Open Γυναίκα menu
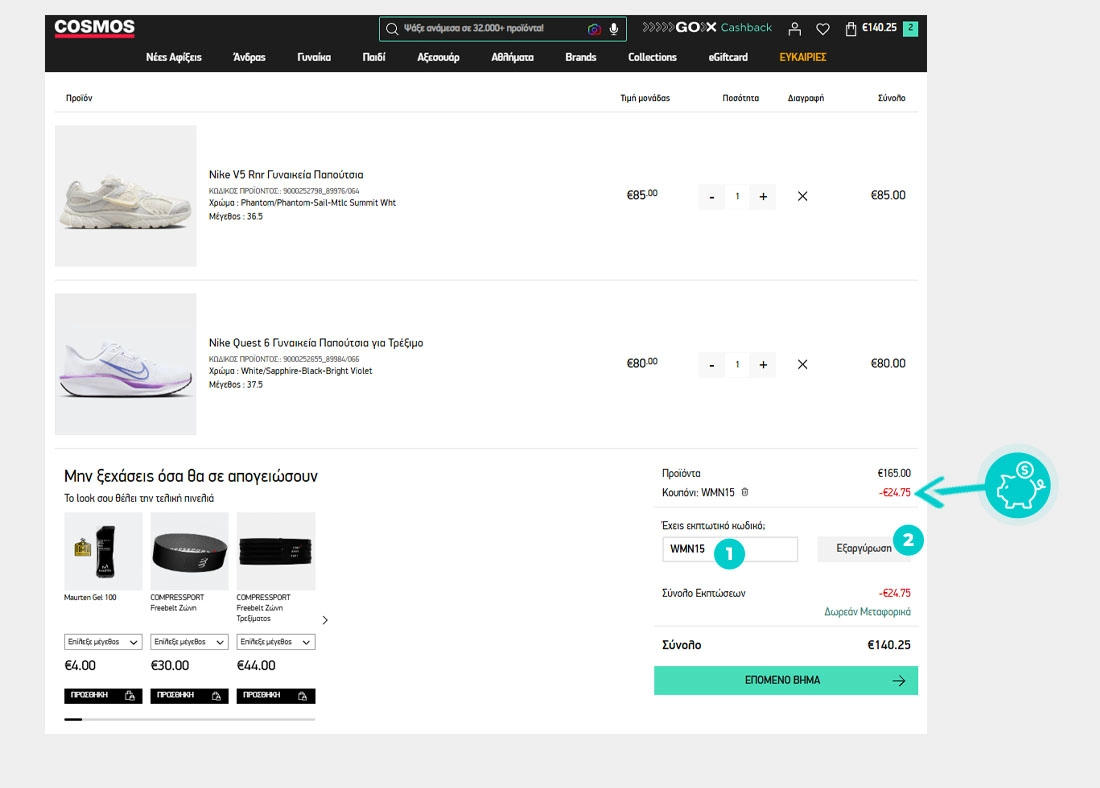Image resolution: width=1100 pixels, height=788 pixels. pyautogui.click(x=314, y=58)
